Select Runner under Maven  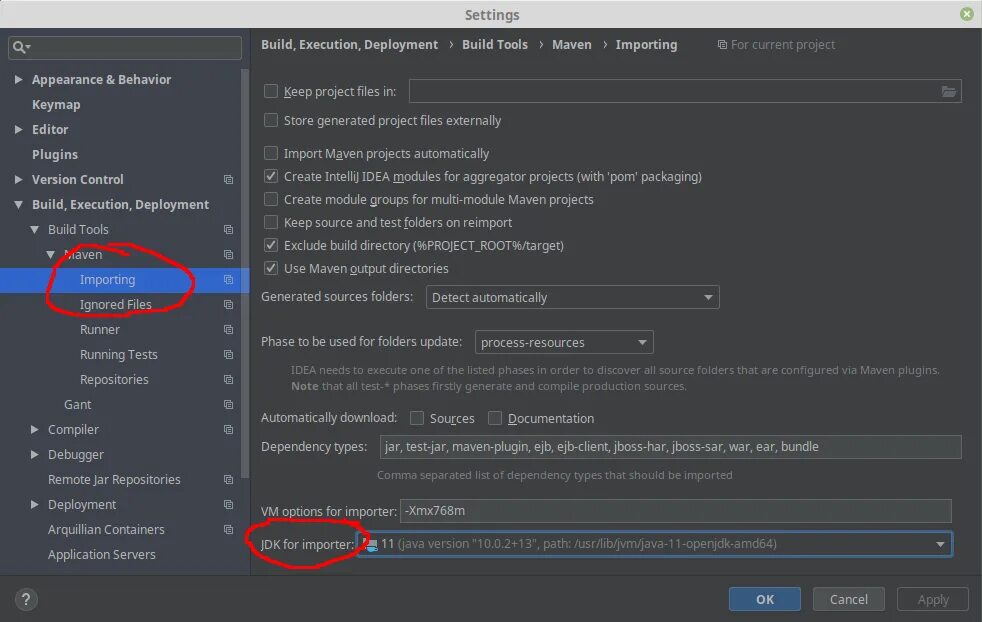point(100,330)
